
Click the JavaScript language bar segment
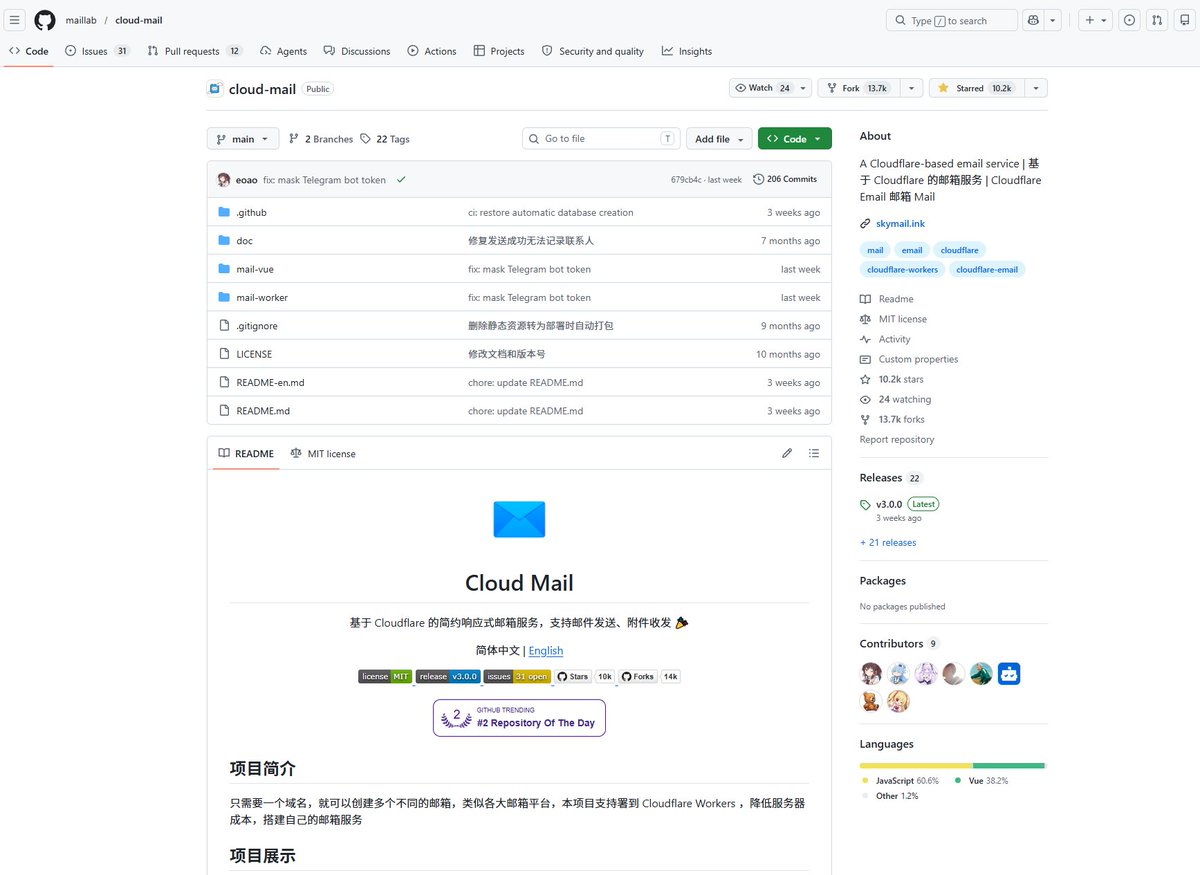coord(916,766)
